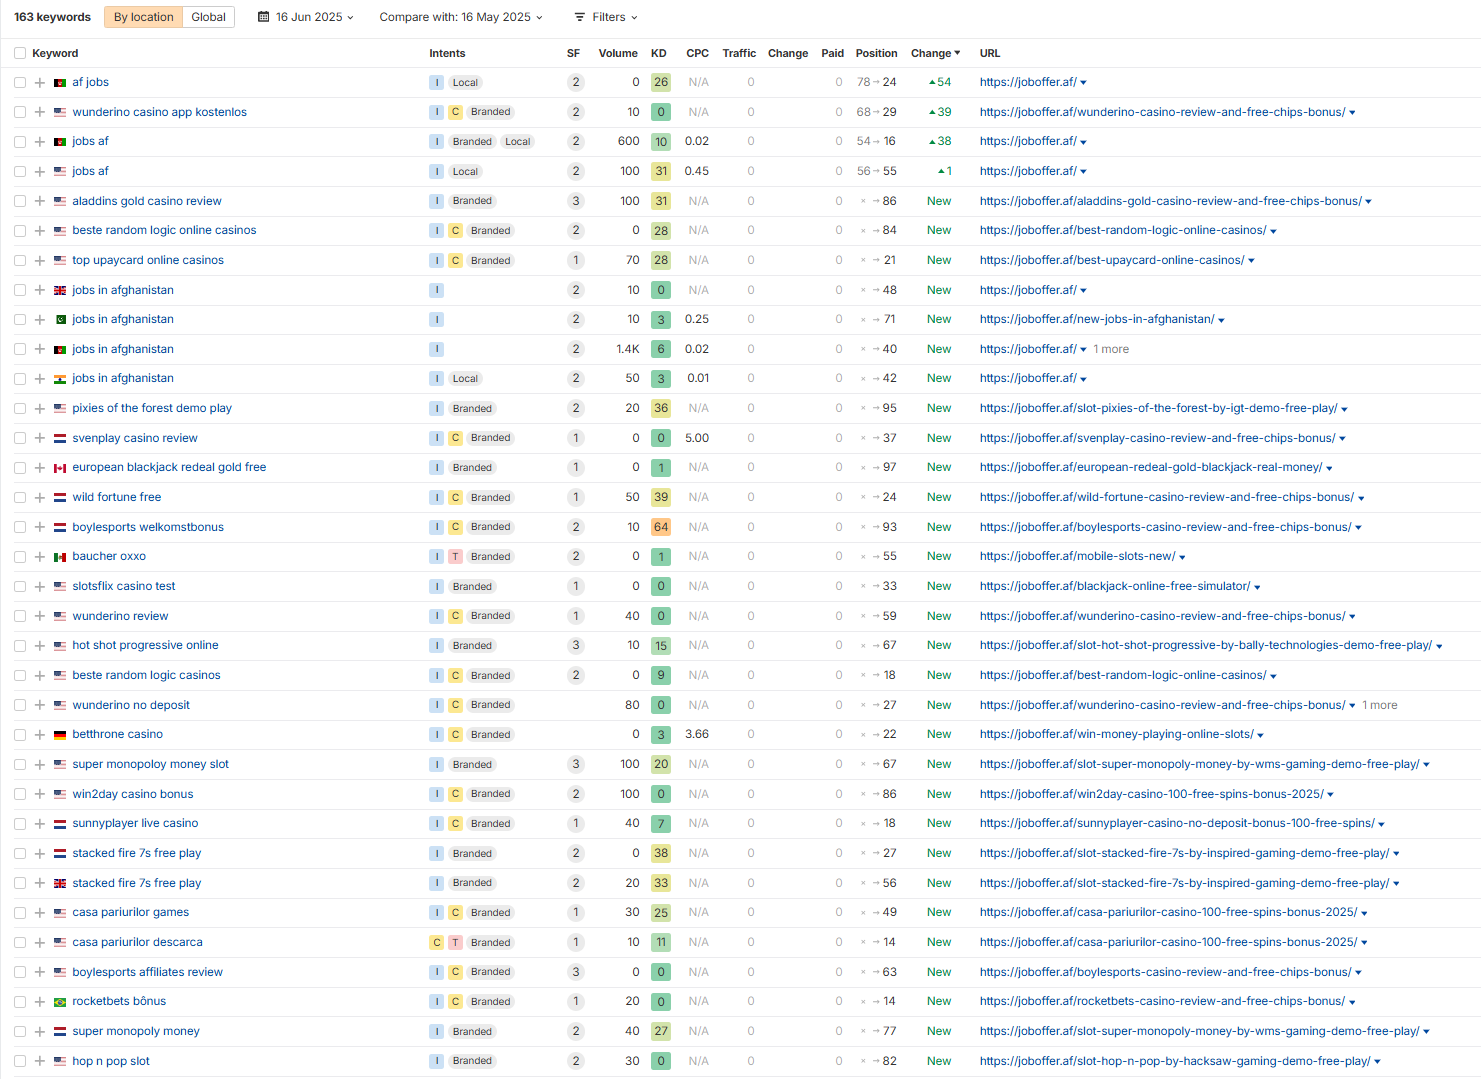The image size is (1481, 1079).
Task: Check the box for 'wunderino casino app kostenlos'
Action: (20, 112)
